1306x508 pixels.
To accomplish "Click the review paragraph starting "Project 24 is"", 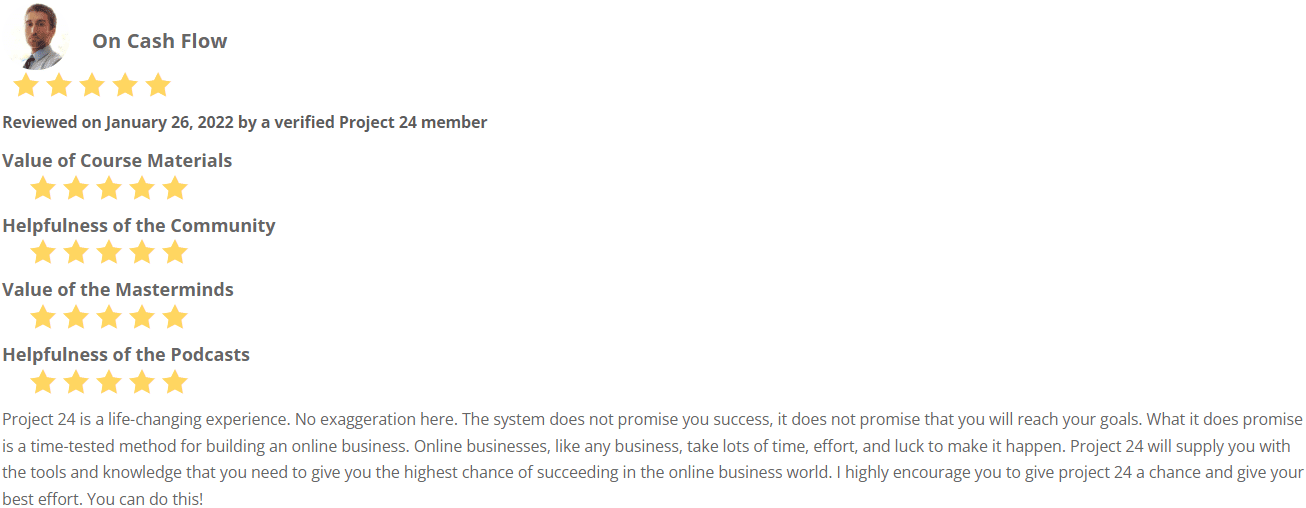I will [653, 459].
